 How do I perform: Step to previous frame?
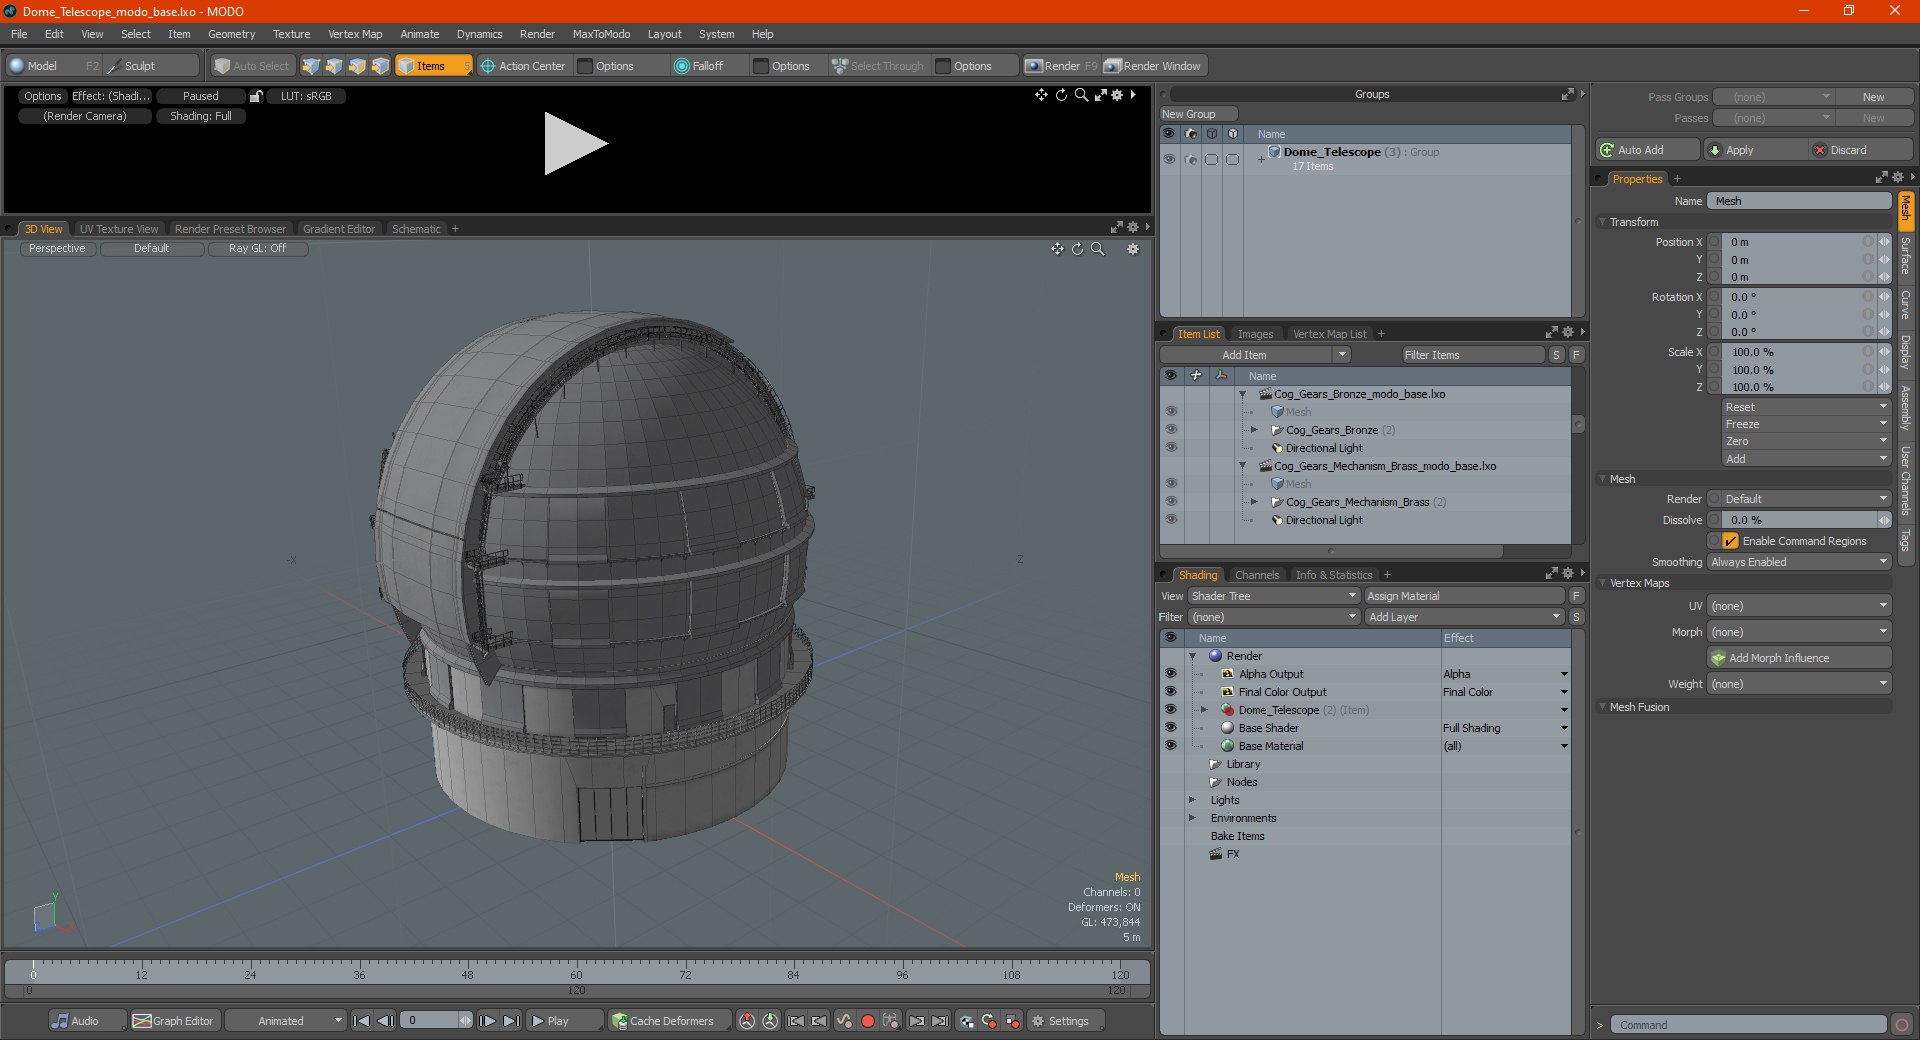click(385, 1021)
